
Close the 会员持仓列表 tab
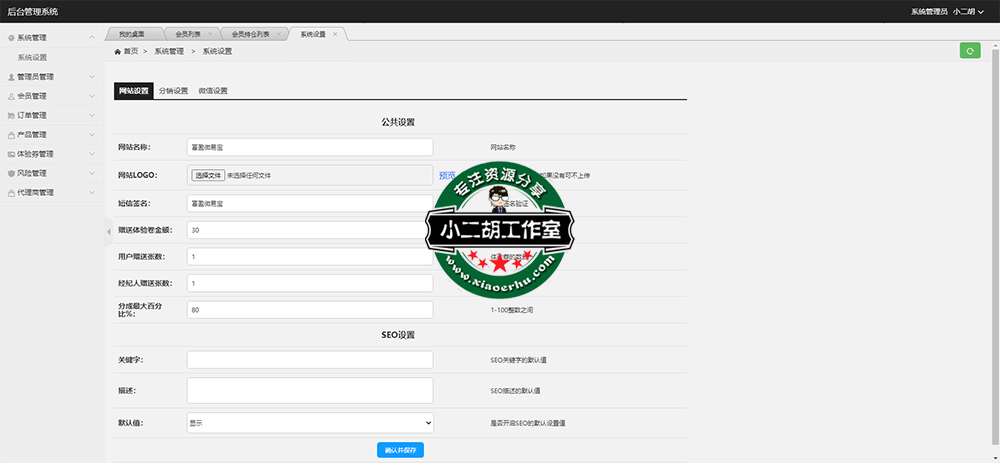[278, 34]
